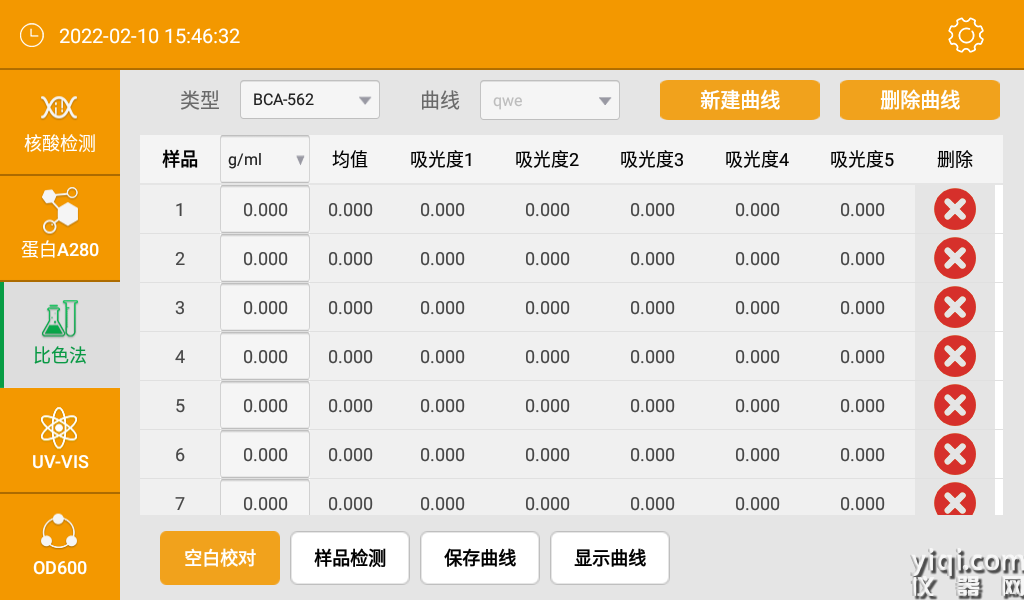This screenshot has height=600, width=1024.
Task: Open the 核酸检测 nucleic acid module
Action: (x=60, y=123)
